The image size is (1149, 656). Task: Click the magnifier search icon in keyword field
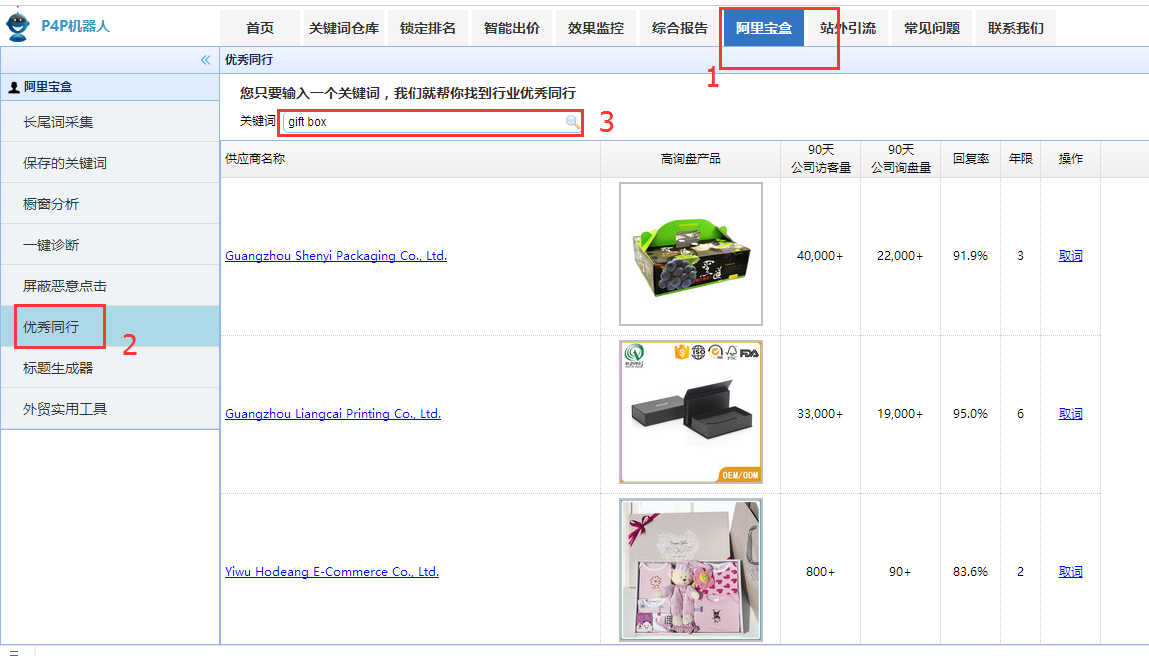(572, 122)
